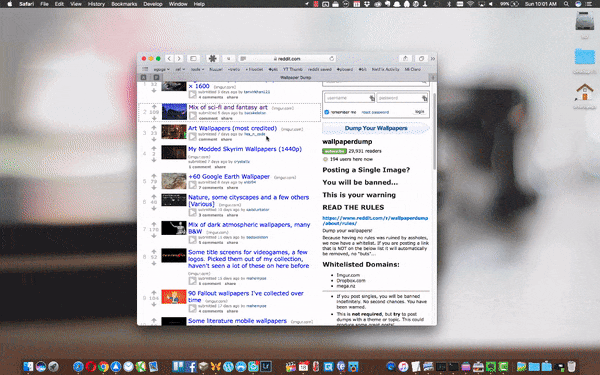
Task: Downvote 'Mix of sci-fi and fantasy art' post
Action: (x=154, y=118)
